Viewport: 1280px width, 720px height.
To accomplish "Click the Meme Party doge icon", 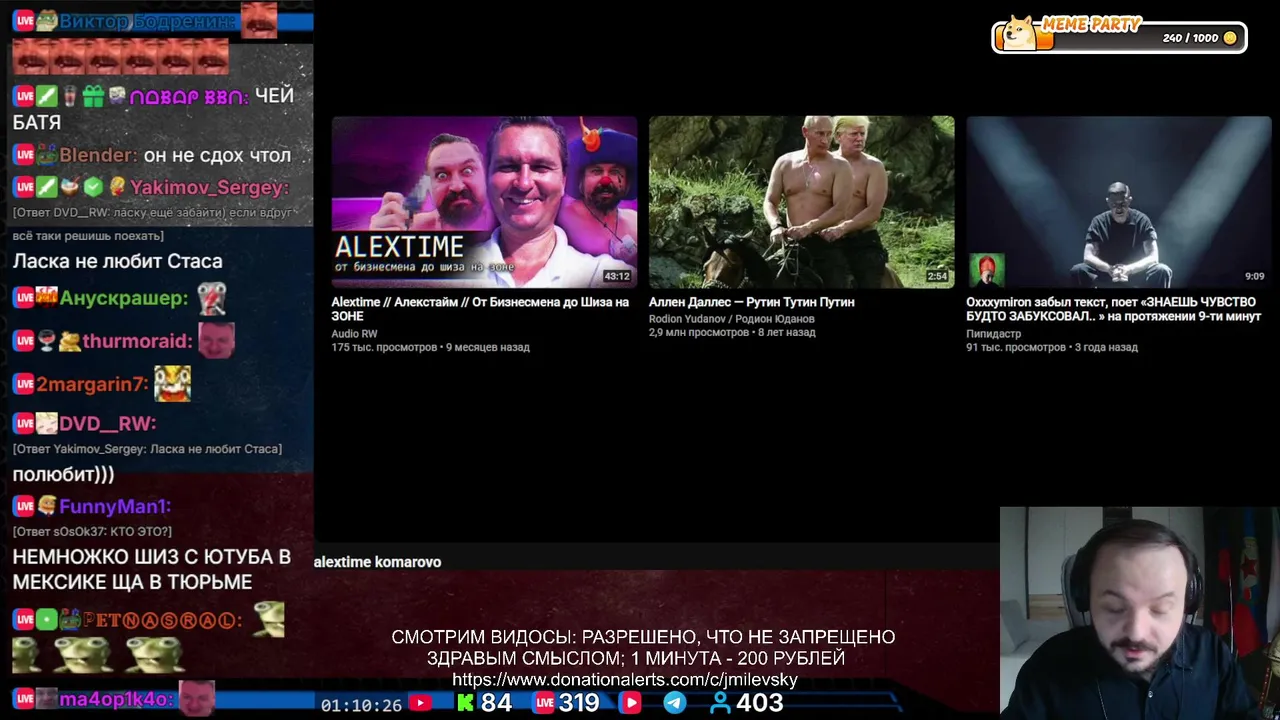I will (x=1020, y=33).
